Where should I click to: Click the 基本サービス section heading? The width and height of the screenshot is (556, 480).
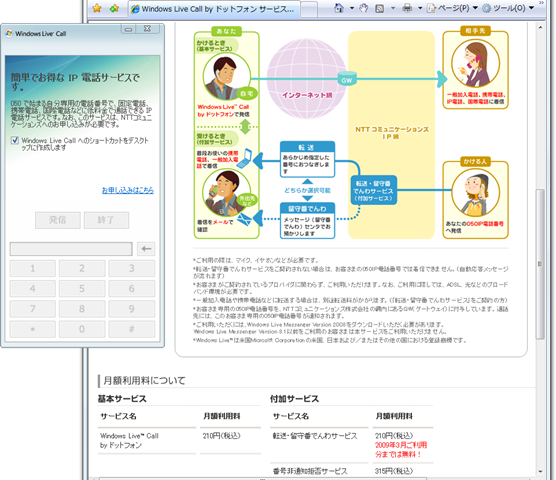[x=122, y=399]
